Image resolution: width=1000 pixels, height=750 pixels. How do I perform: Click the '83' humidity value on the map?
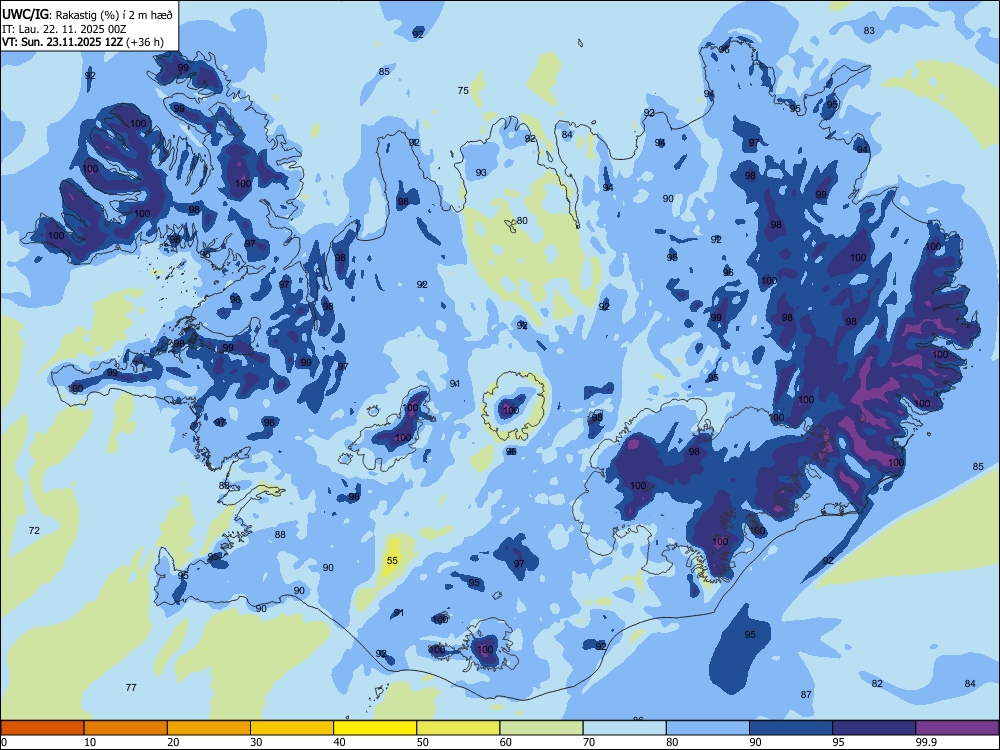869,31
